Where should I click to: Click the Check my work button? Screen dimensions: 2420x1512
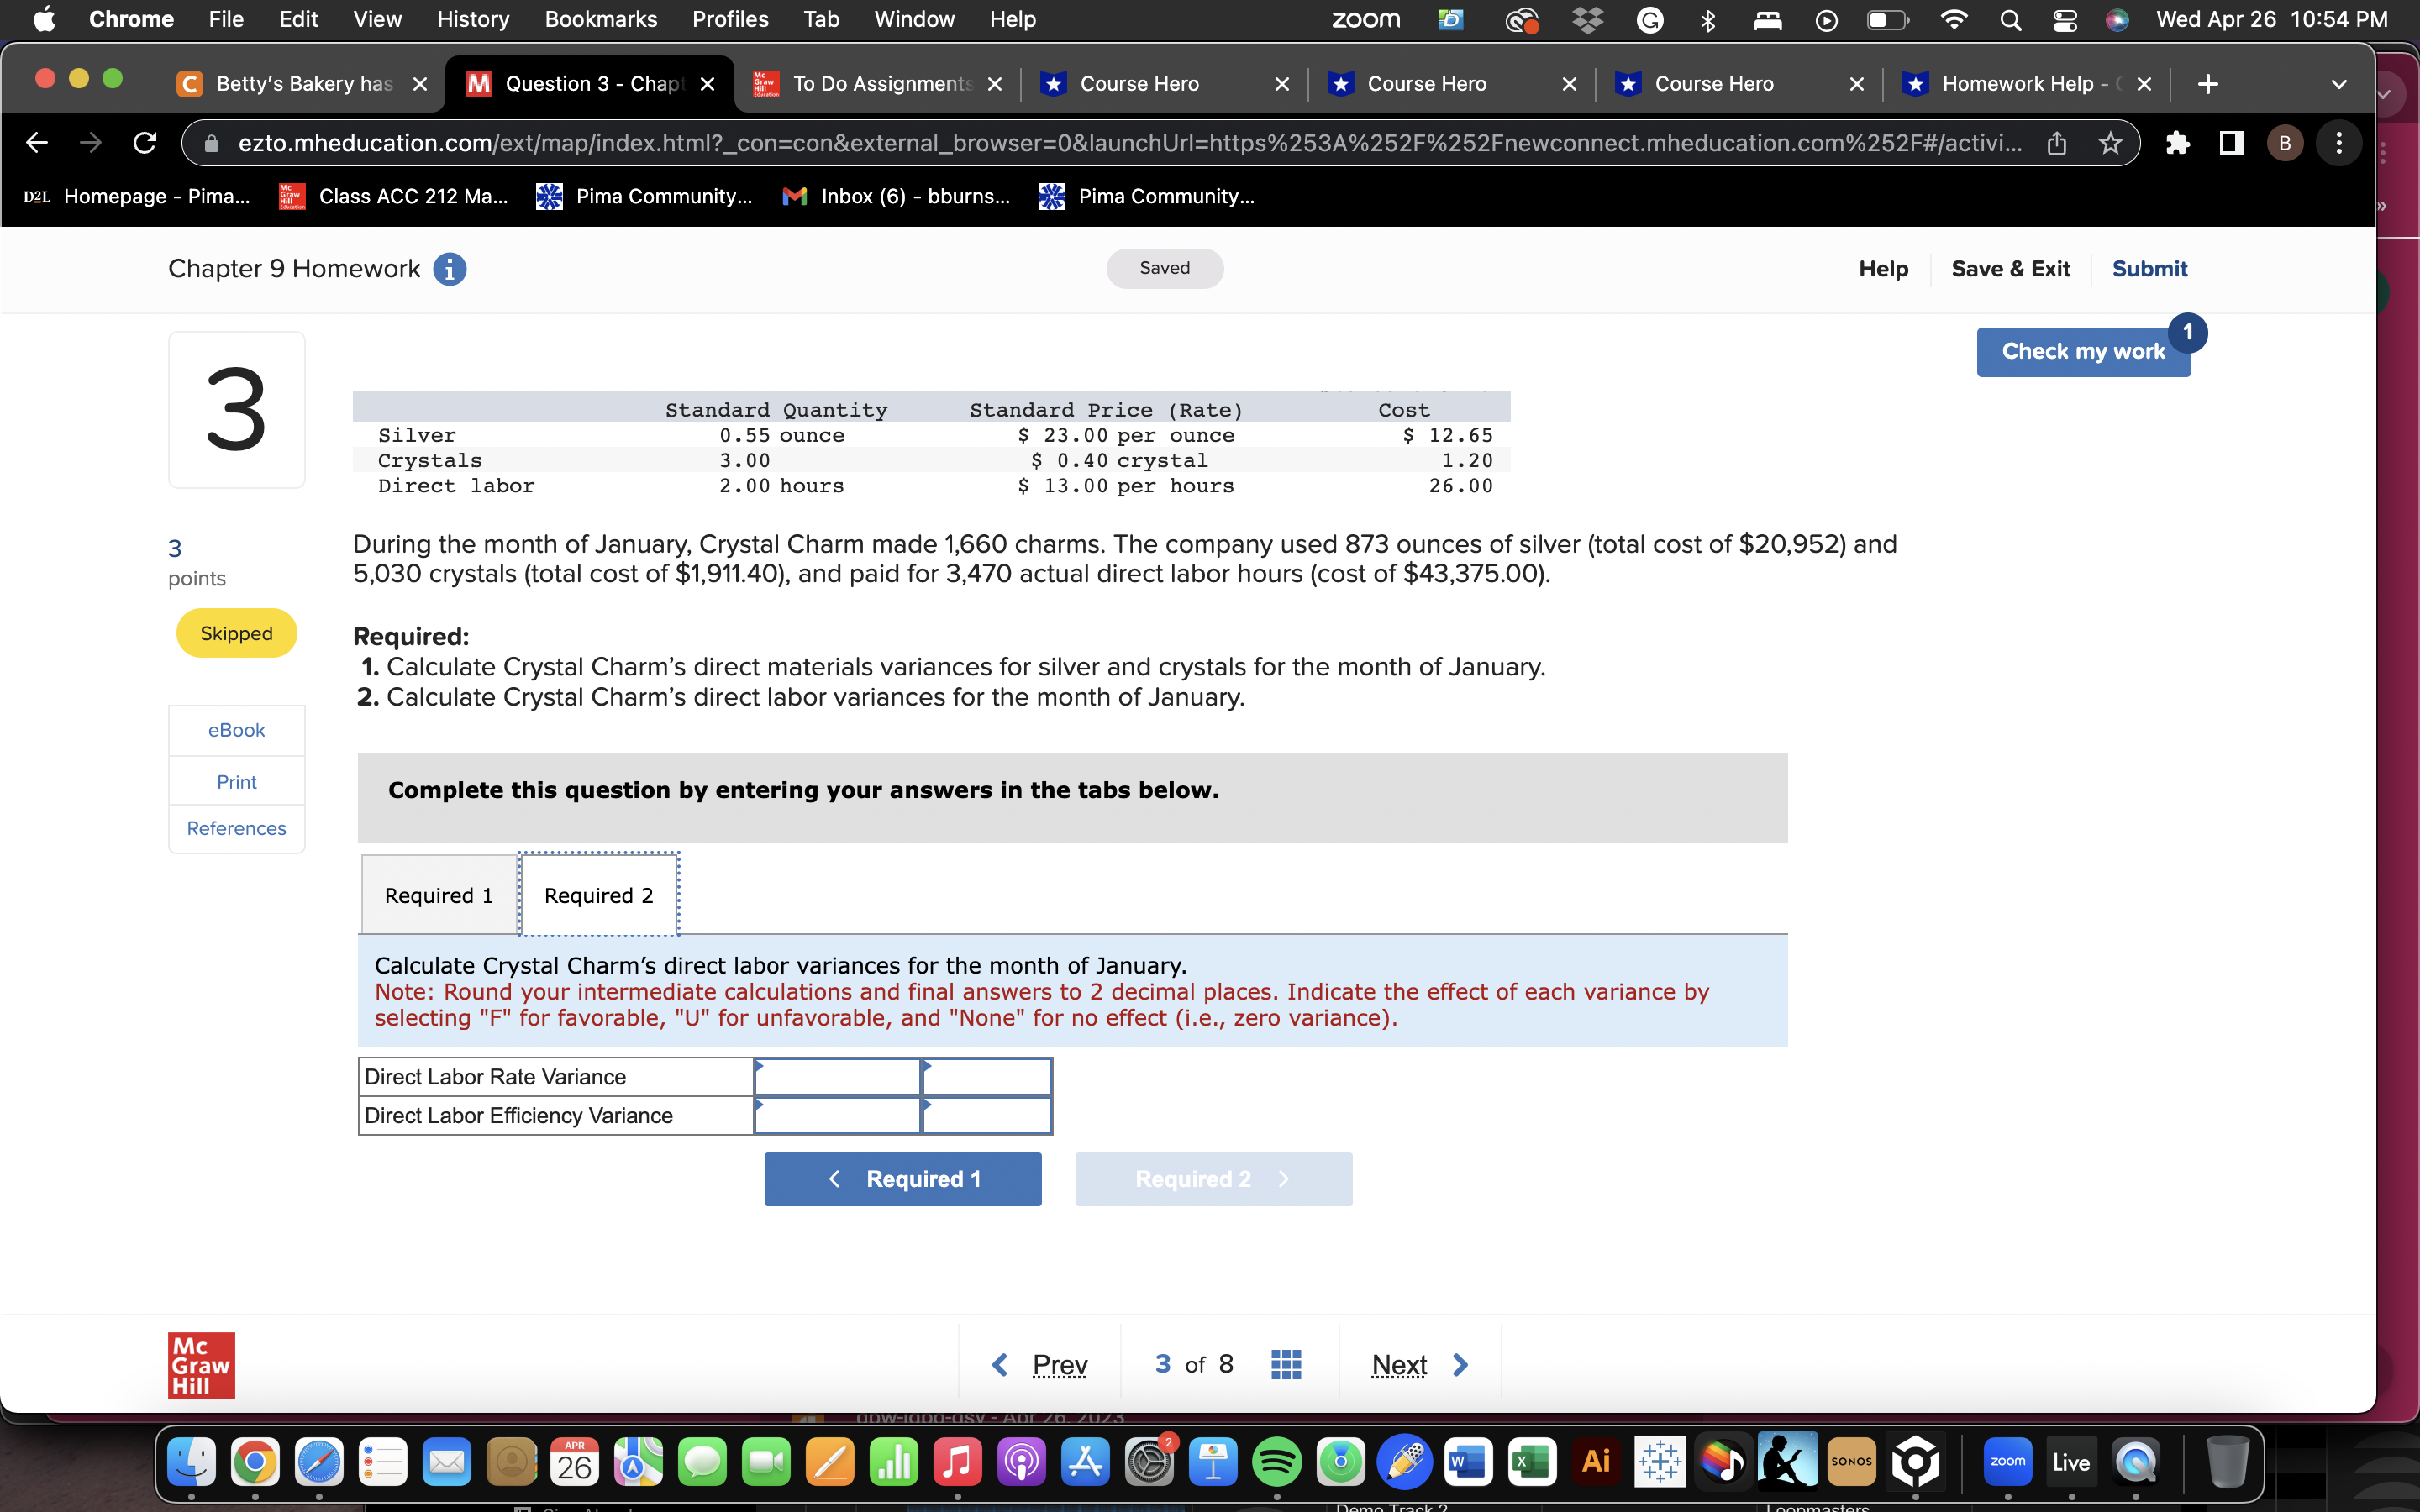2083,351
